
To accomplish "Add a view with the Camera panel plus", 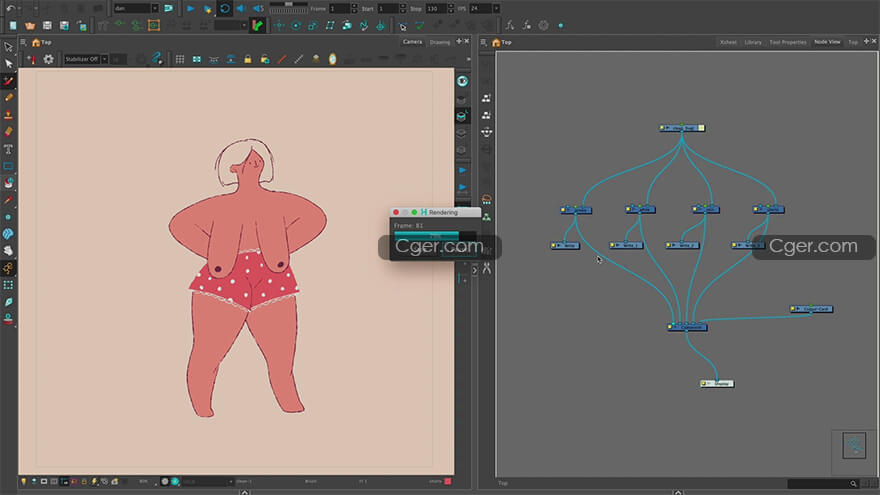I will [x=459, y=42].
